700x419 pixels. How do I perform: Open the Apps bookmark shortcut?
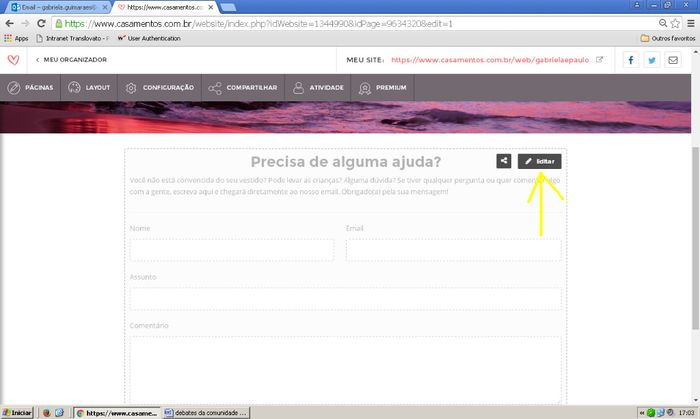tap(16, 38)
